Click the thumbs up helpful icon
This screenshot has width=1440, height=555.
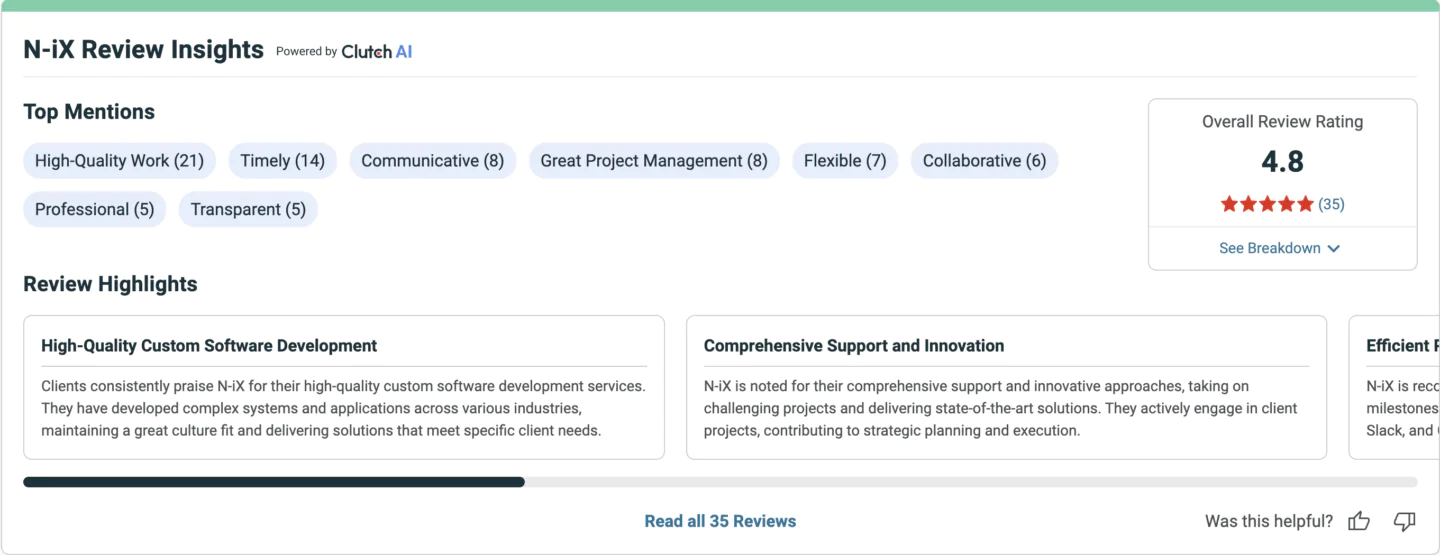(1359, 521)
